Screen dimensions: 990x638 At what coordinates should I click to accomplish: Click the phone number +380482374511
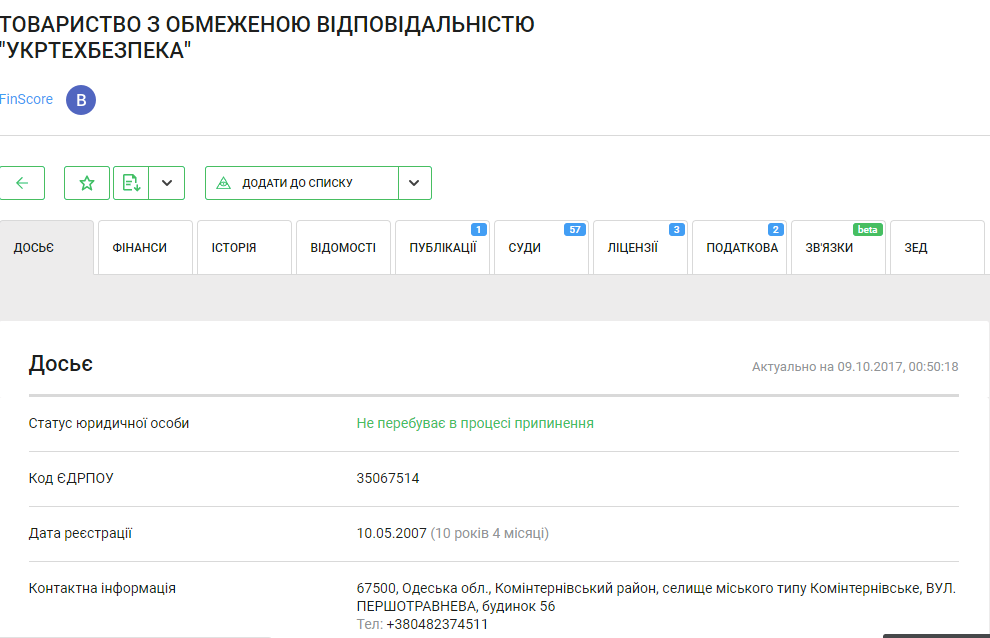click(437, 624)
